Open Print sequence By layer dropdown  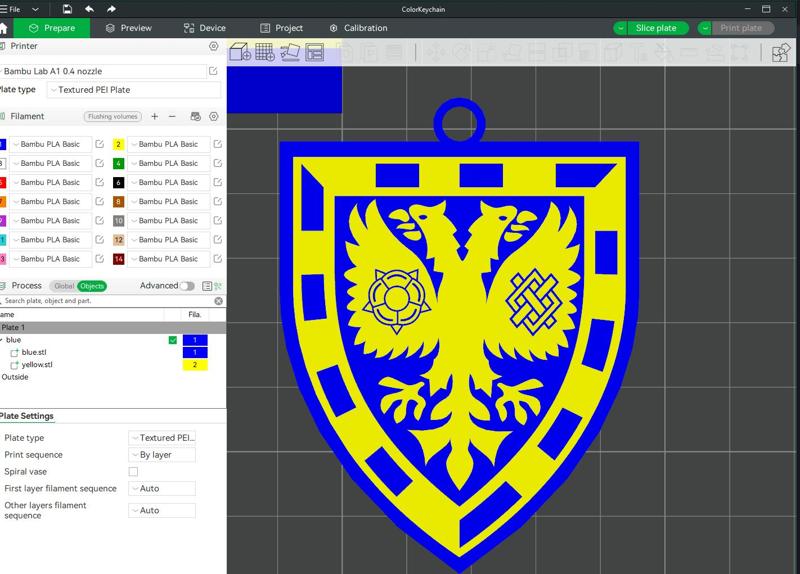[162, 455]
